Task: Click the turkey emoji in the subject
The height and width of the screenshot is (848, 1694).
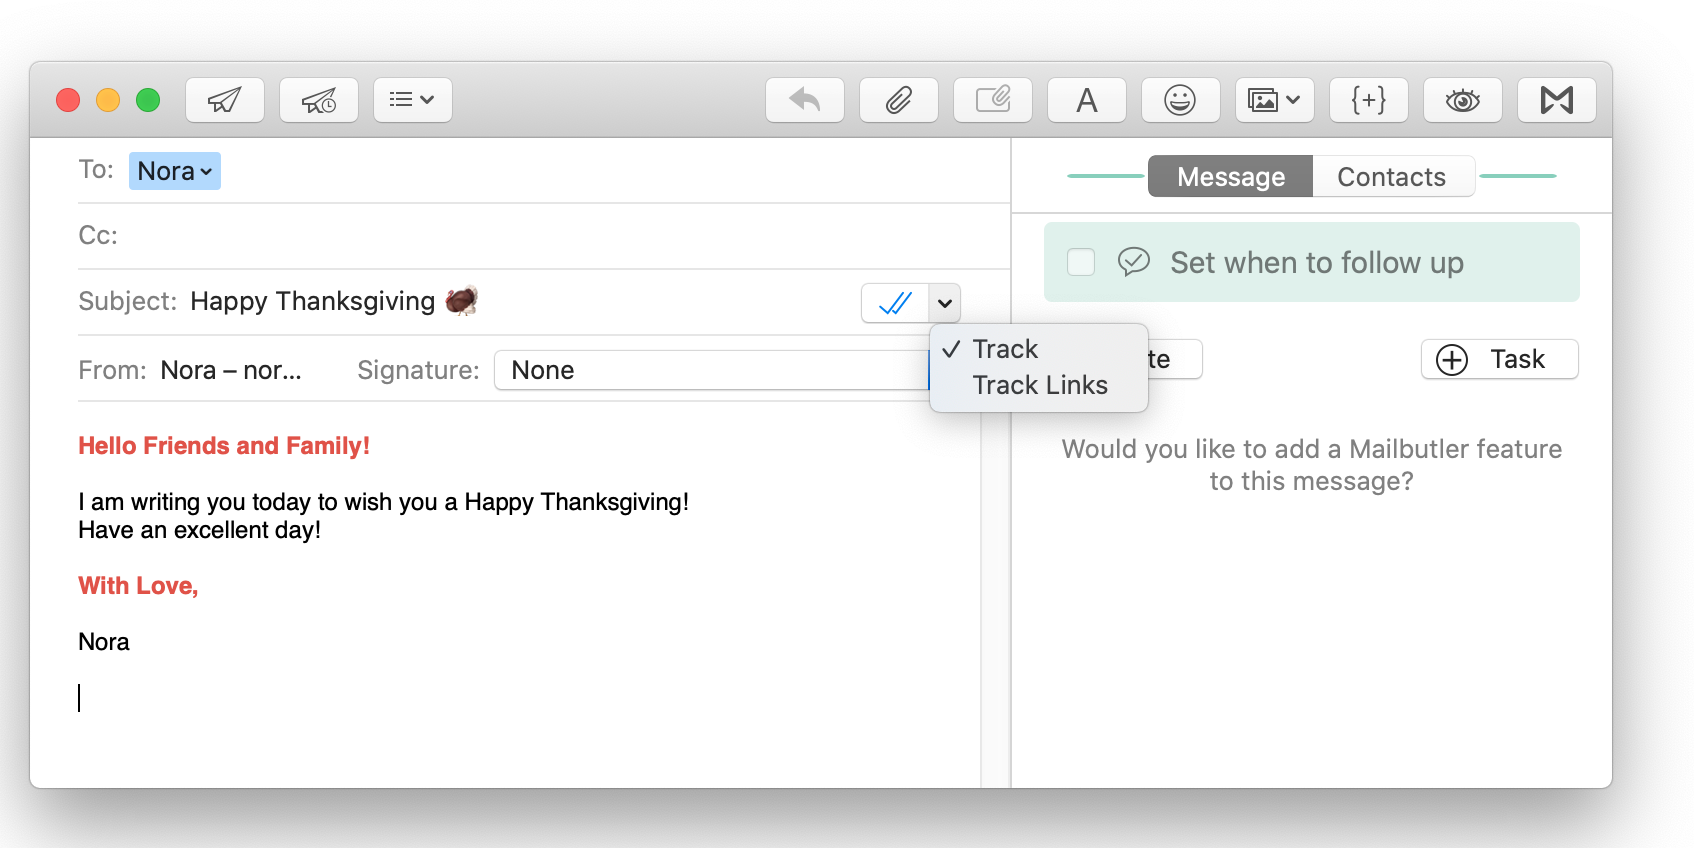Action: coord(461,300)
